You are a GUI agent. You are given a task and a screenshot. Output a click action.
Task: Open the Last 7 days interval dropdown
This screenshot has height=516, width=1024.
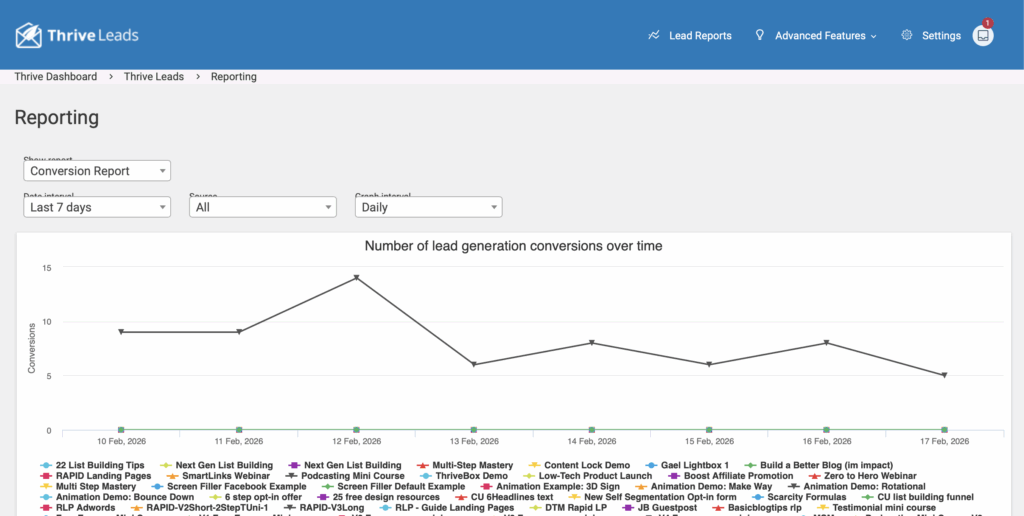pos(97,207)
